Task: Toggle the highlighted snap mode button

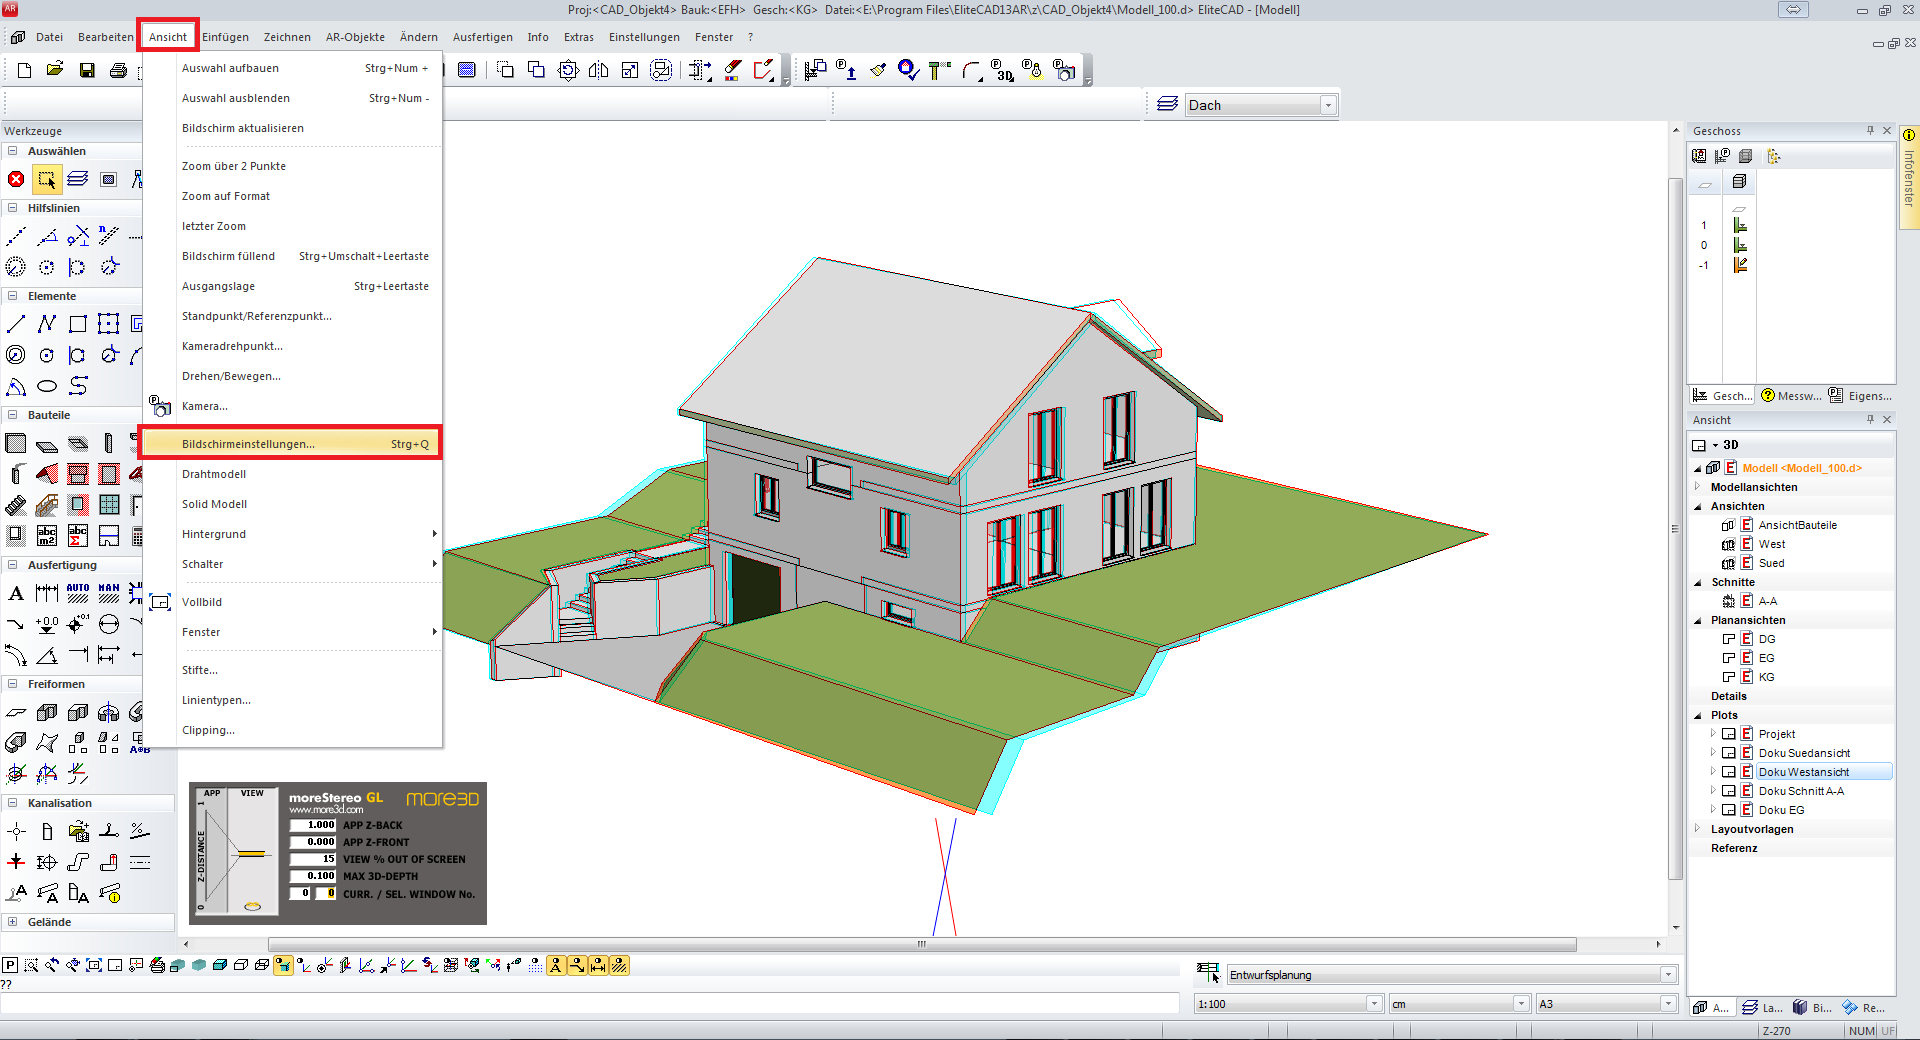Action: point(284,965)
